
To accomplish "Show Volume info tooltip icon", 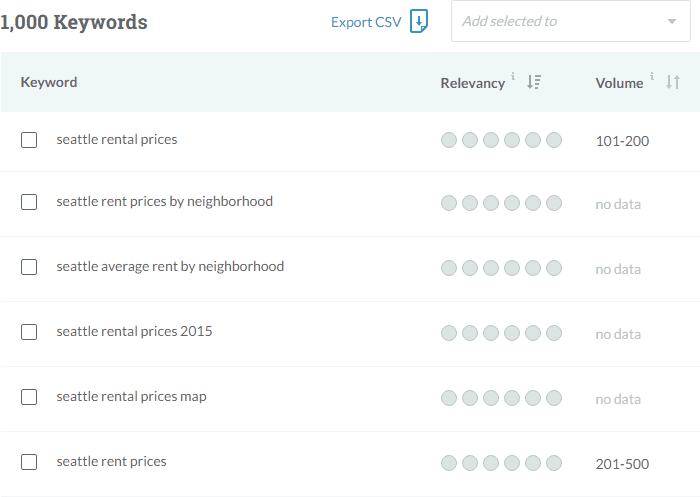I will pos(652,76).
